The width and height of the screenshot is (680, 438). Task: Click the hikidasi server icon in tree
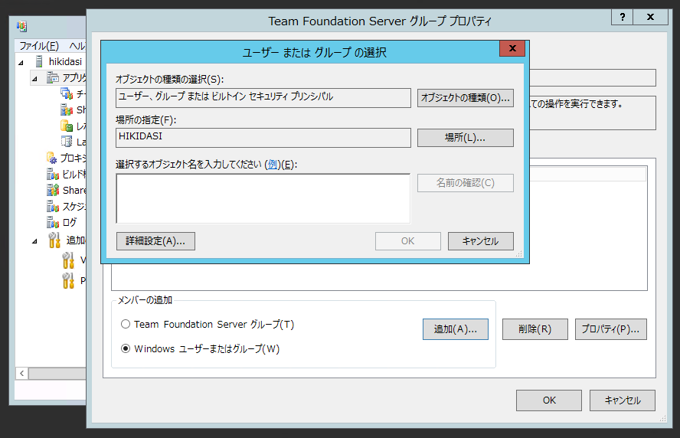pyautogui.click(x=39, y=62)
